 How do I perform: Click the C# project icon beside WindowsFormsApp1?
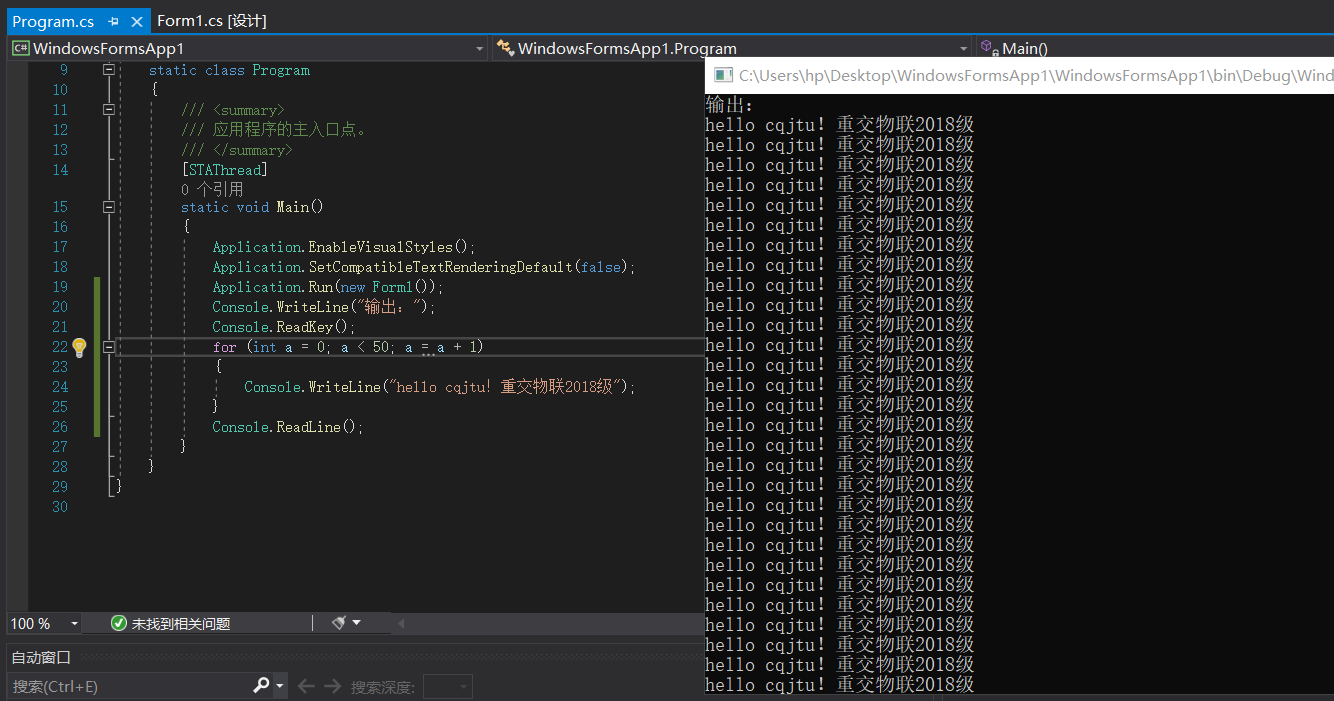20,48
